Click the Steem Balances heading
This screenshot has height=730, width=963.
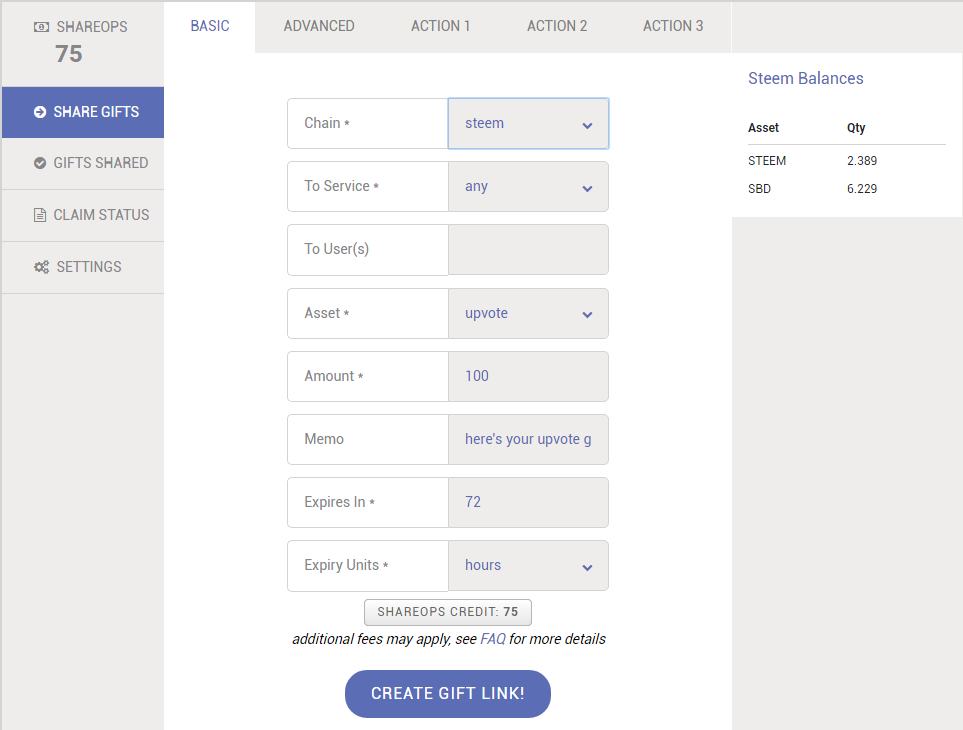point(806,79)
